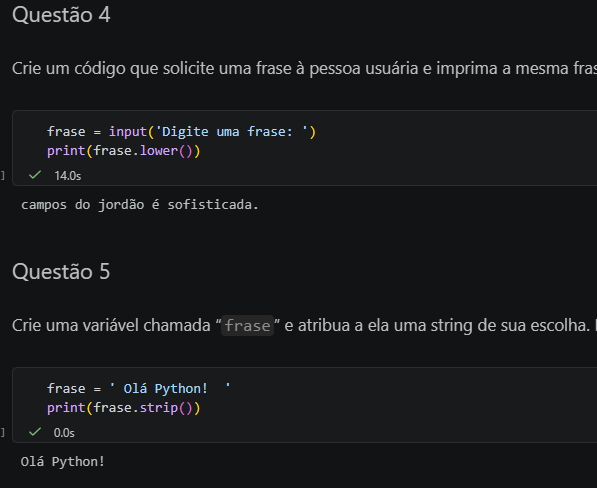
Task: Place cursor in the frase = ' Olá Python! ' line
Action: pos(139,389)
